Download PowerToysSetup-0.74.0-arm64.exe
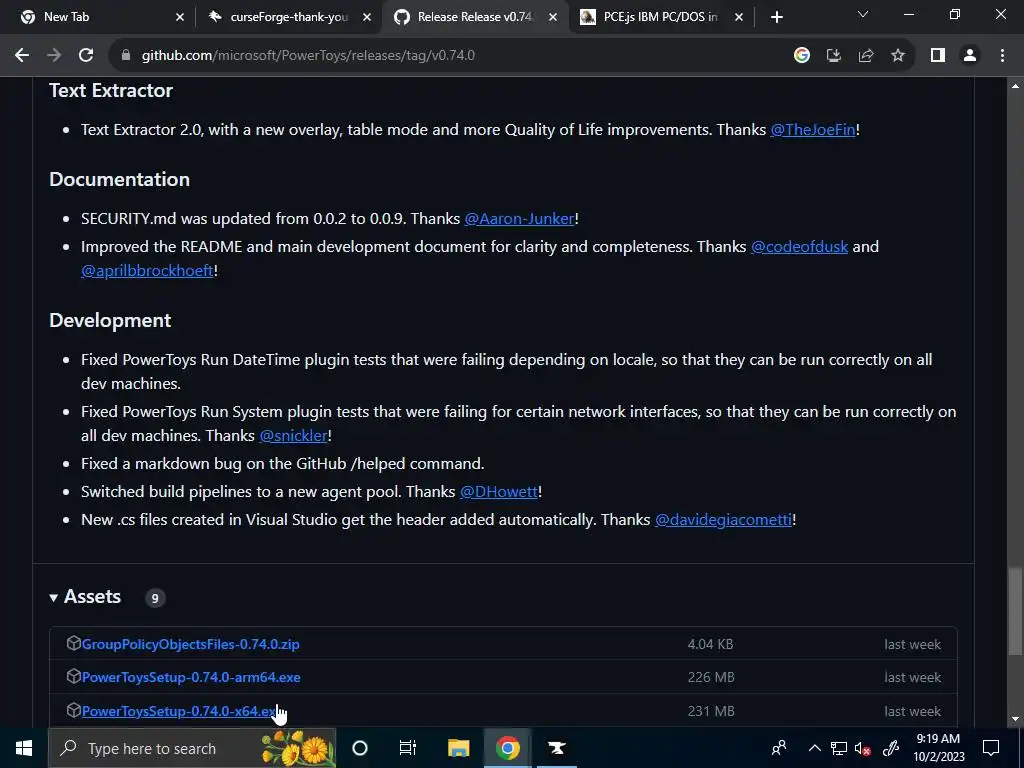The image size is (1024, 768). tap(191, 677)
